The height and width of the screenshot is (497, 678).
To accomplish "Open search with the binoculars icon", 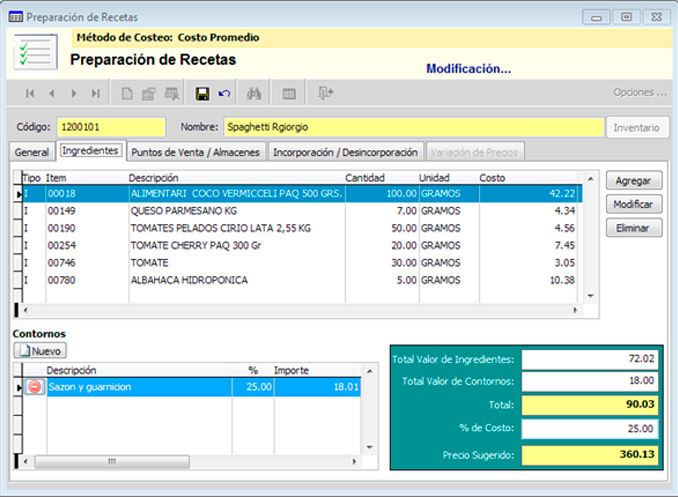I will pos(254,93).
